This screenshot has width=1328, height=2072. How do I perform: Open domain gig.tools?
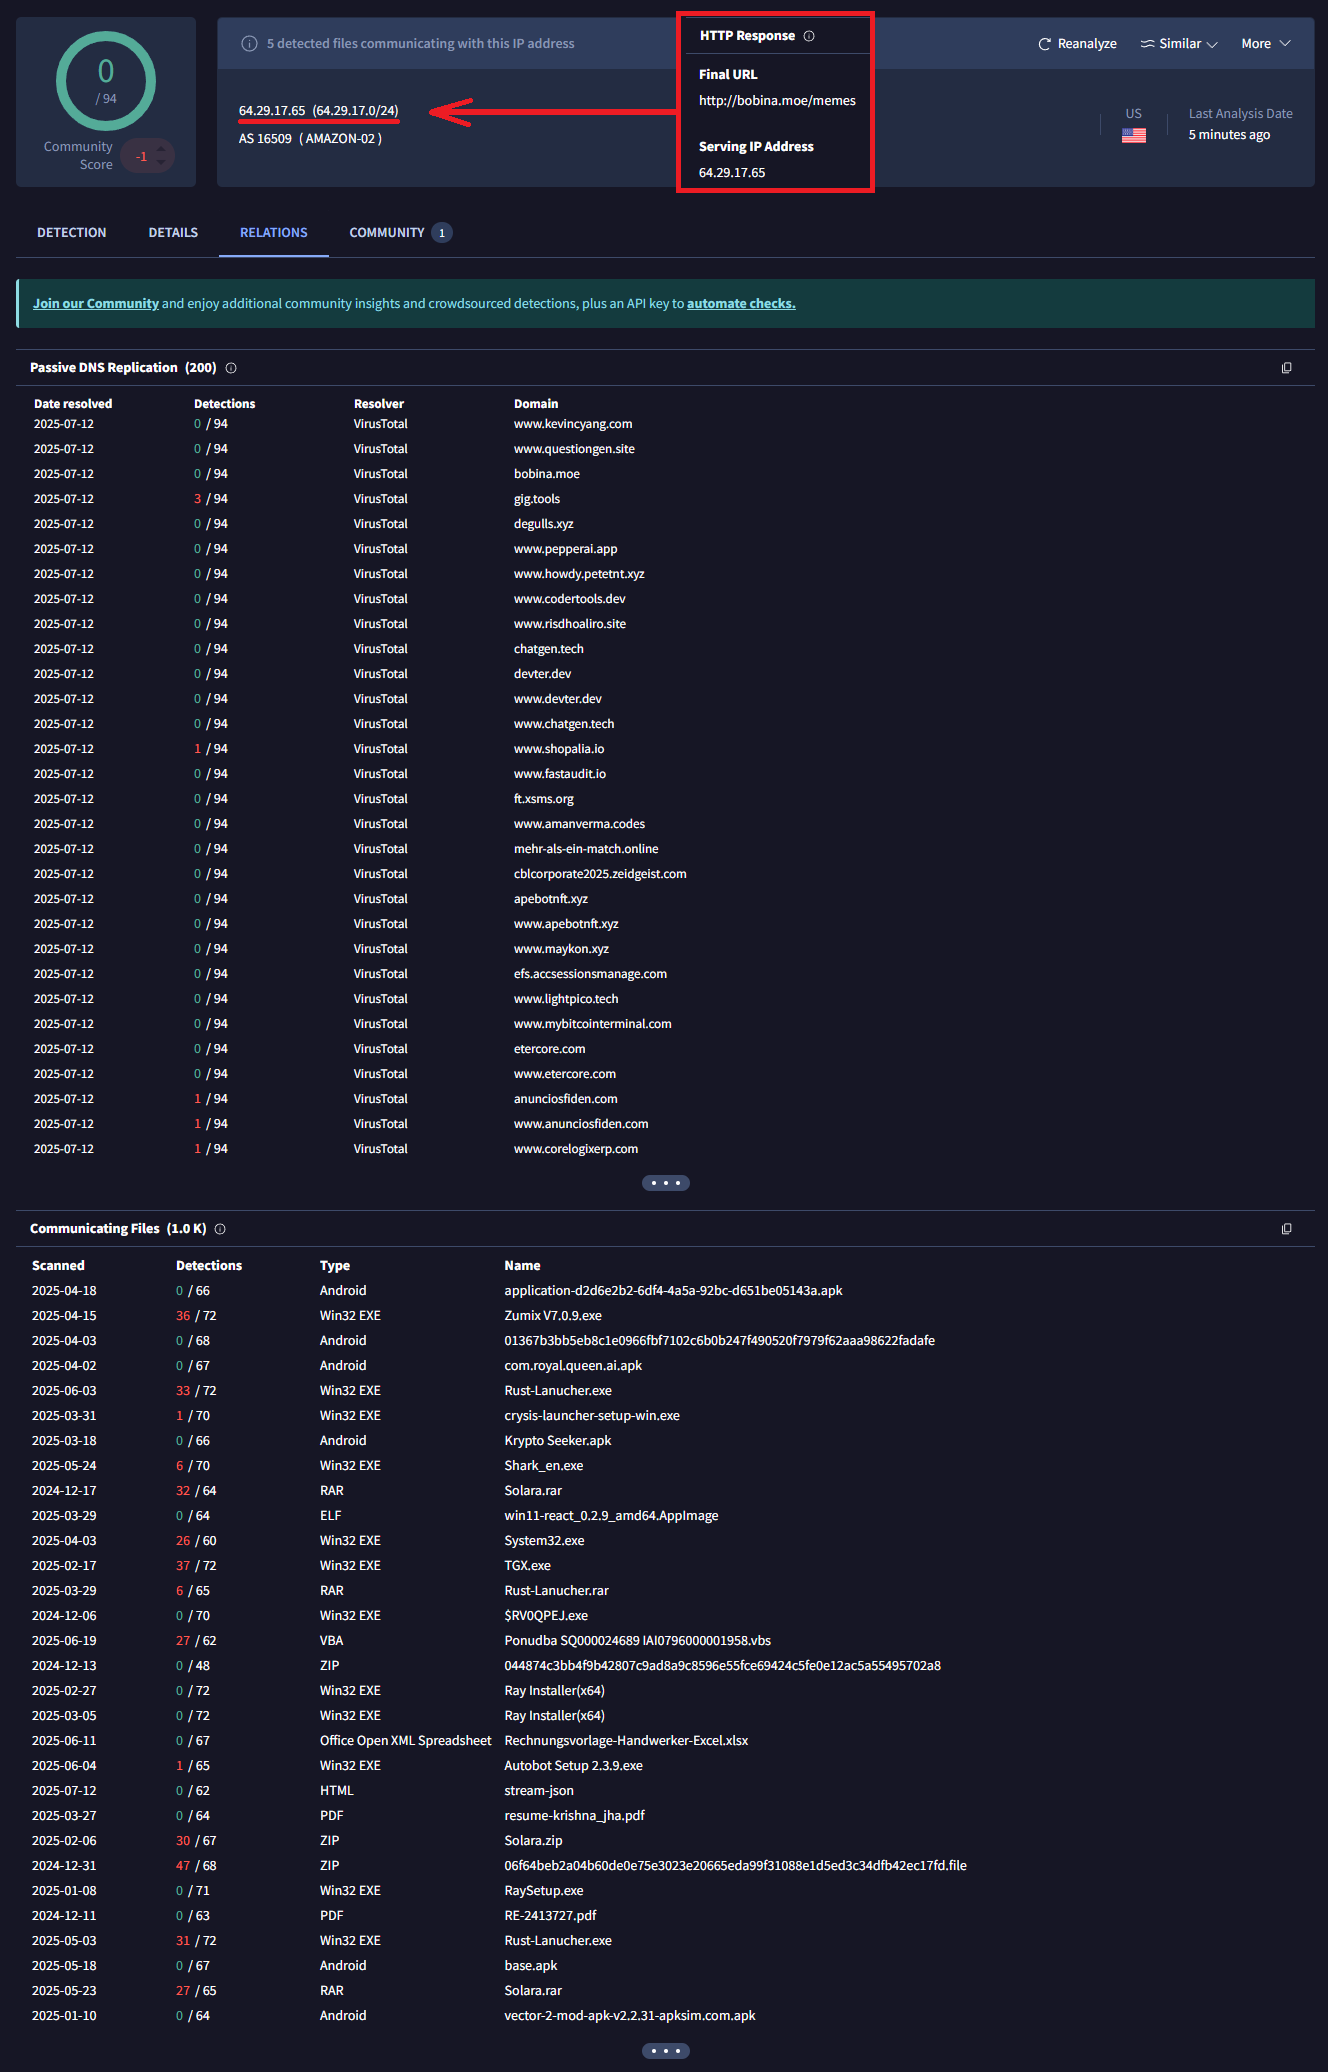pyautogui.click(x=537, y=499)
